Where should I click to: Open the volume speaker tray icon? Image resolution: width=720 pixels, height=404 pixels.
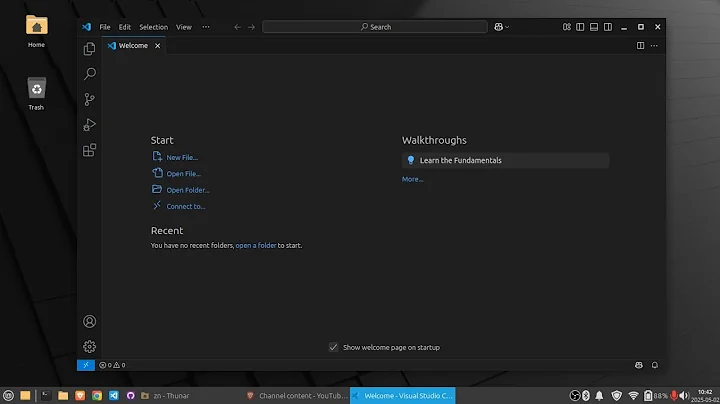click(684, 395)
